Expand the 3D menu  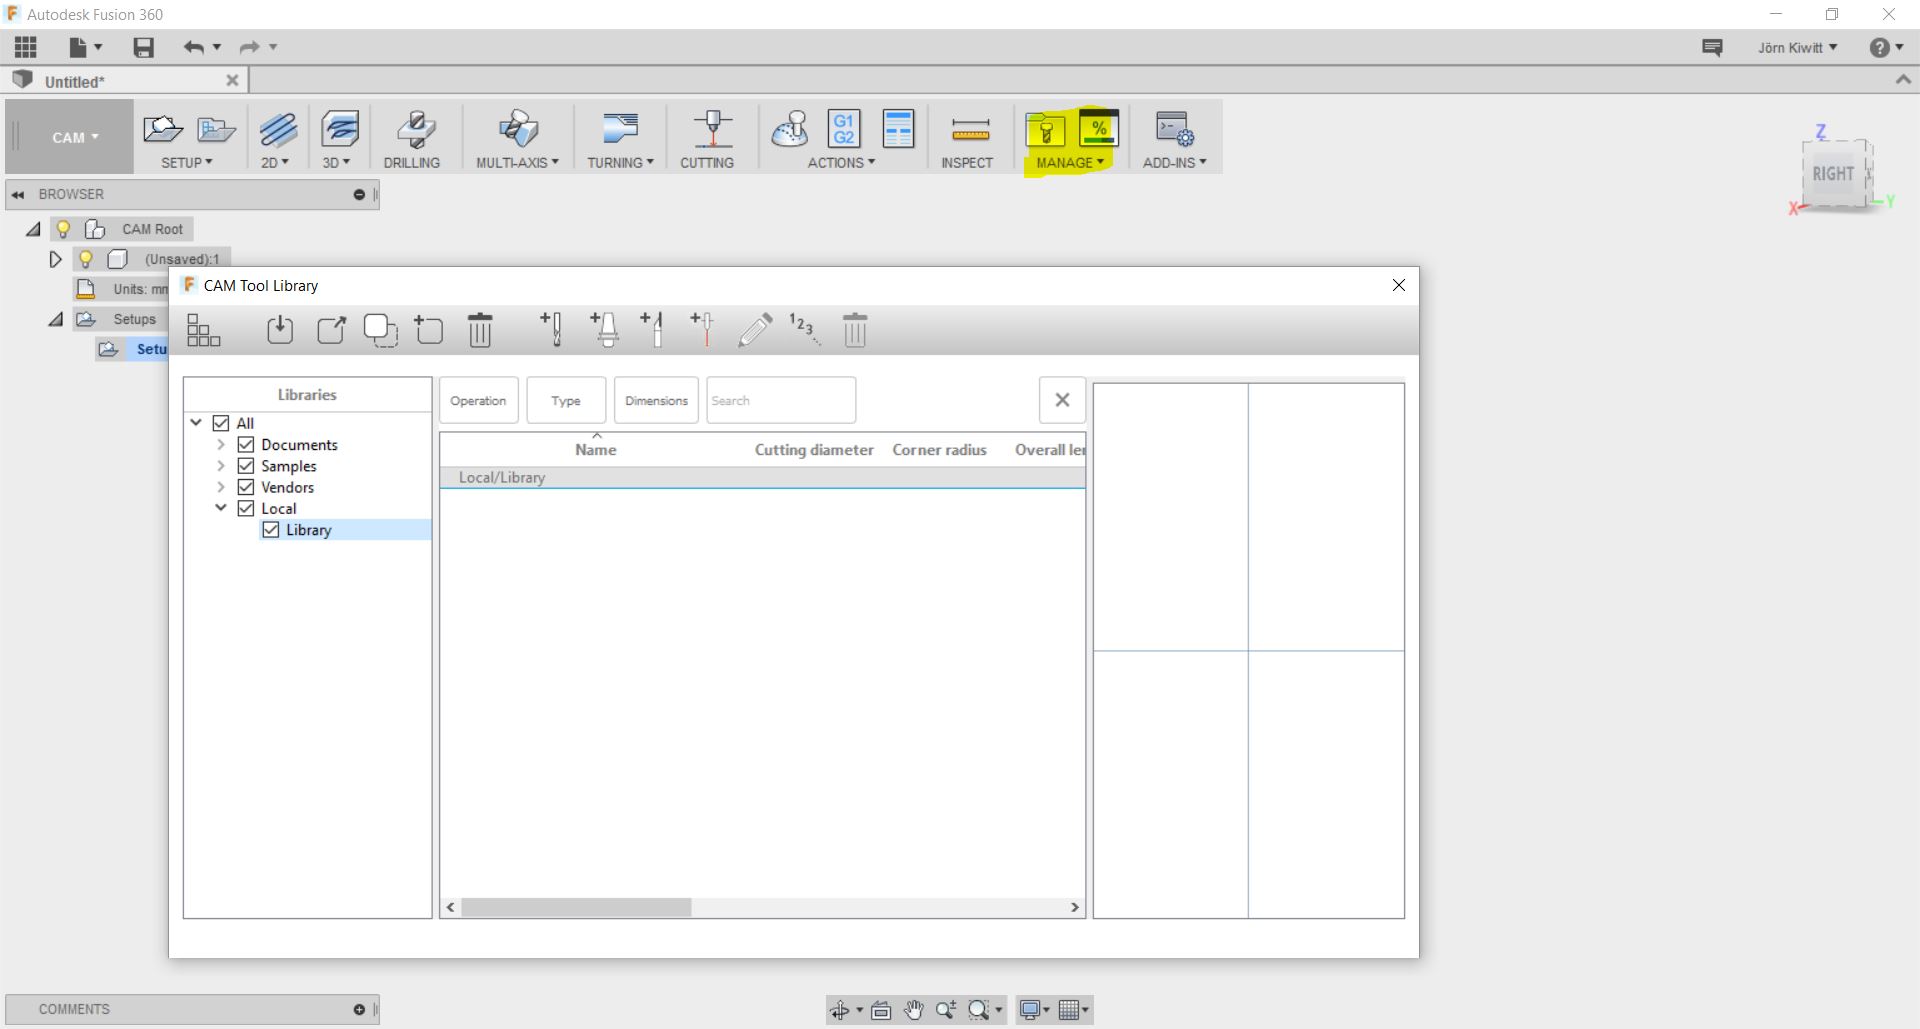click(x=336, y=162)
